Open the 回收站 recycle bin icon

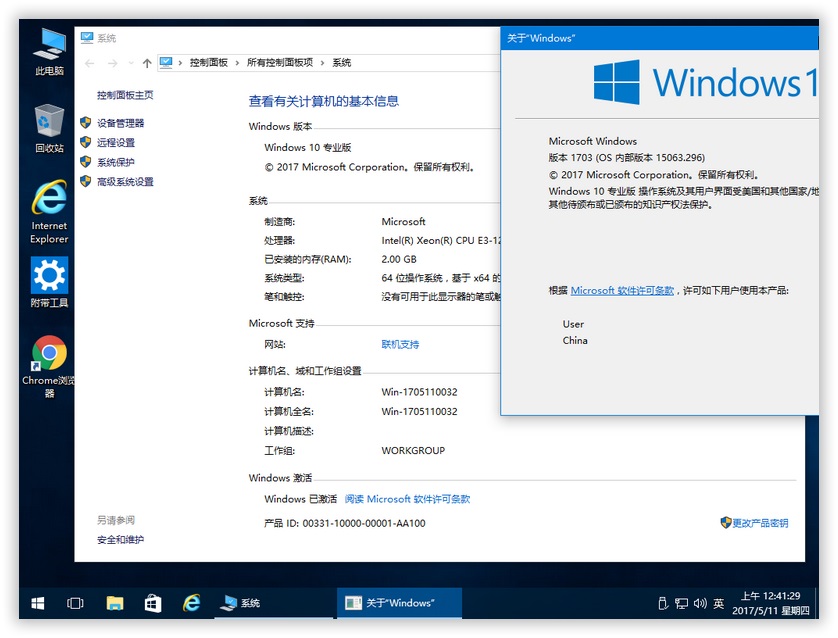click(49, 129)
